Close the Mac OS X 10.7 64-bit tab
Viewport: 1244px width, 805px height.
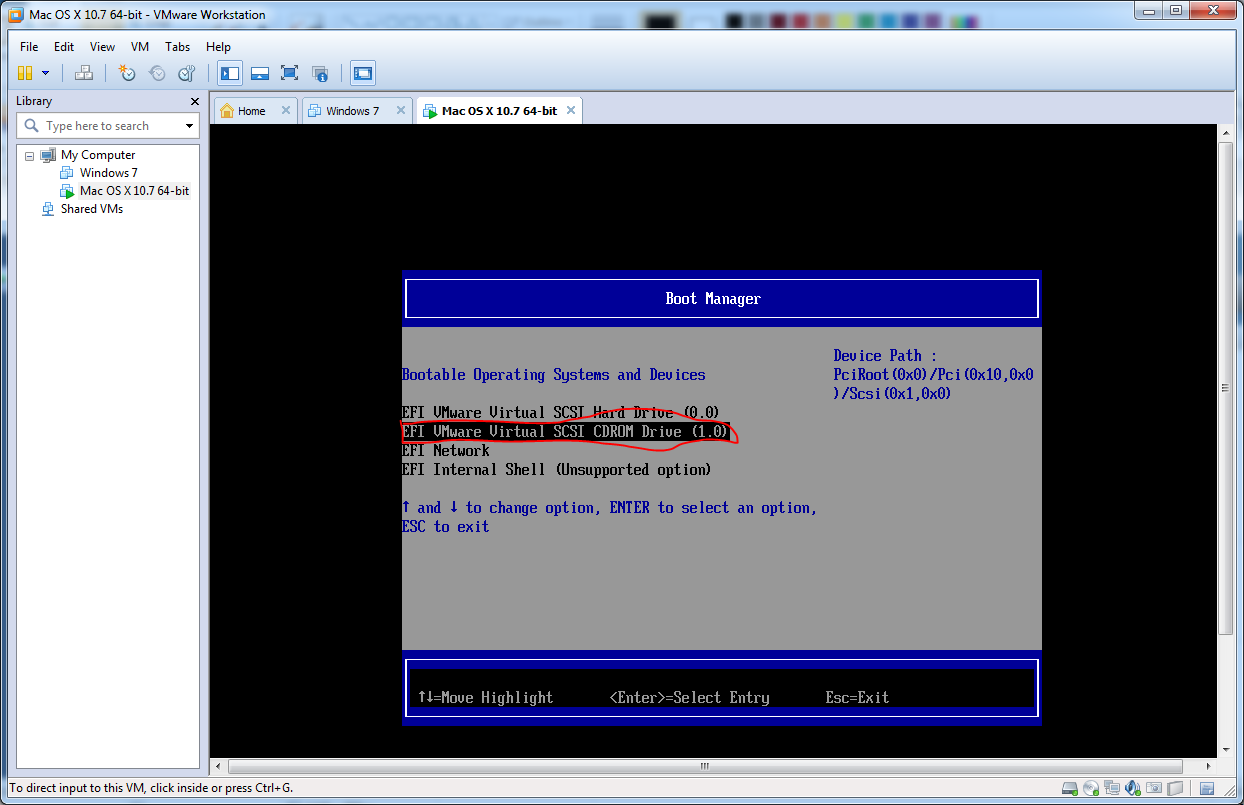572,110
